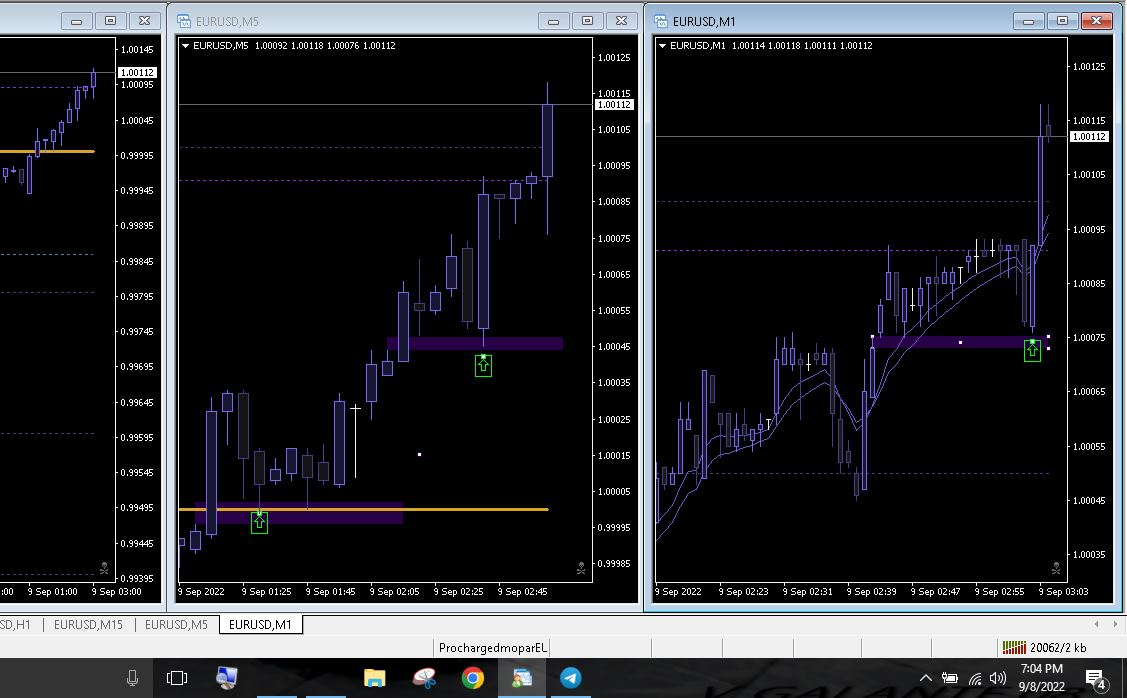Launch Google Chrome from the taskbar

tap(473, 678)
